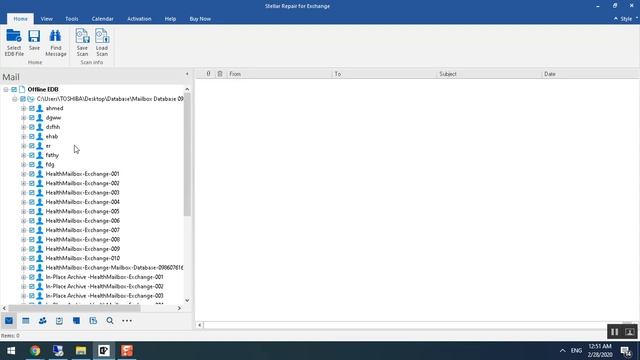Image resolution: width=640 pixels, height=360 pixels.
Task: Click the mailbox database path icon
Action: [31, 99]
